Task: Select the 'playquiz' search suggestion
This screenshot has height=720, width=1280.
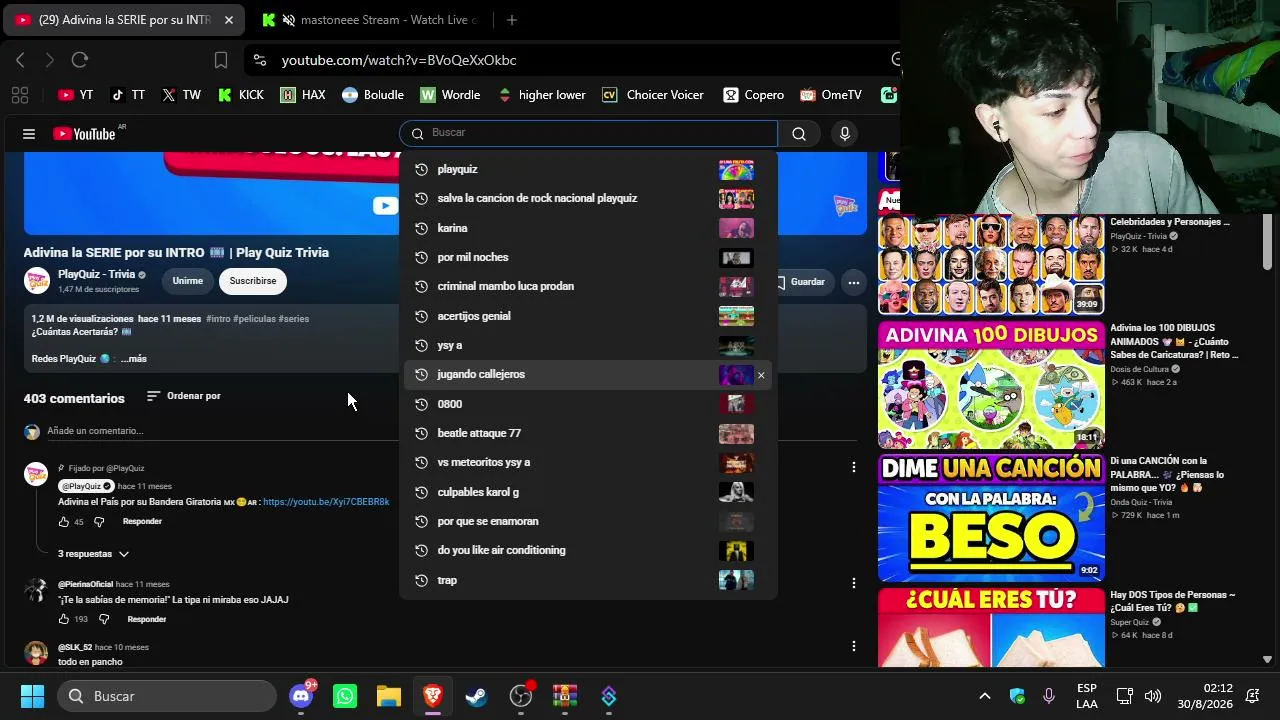Action: coord(588,170)
